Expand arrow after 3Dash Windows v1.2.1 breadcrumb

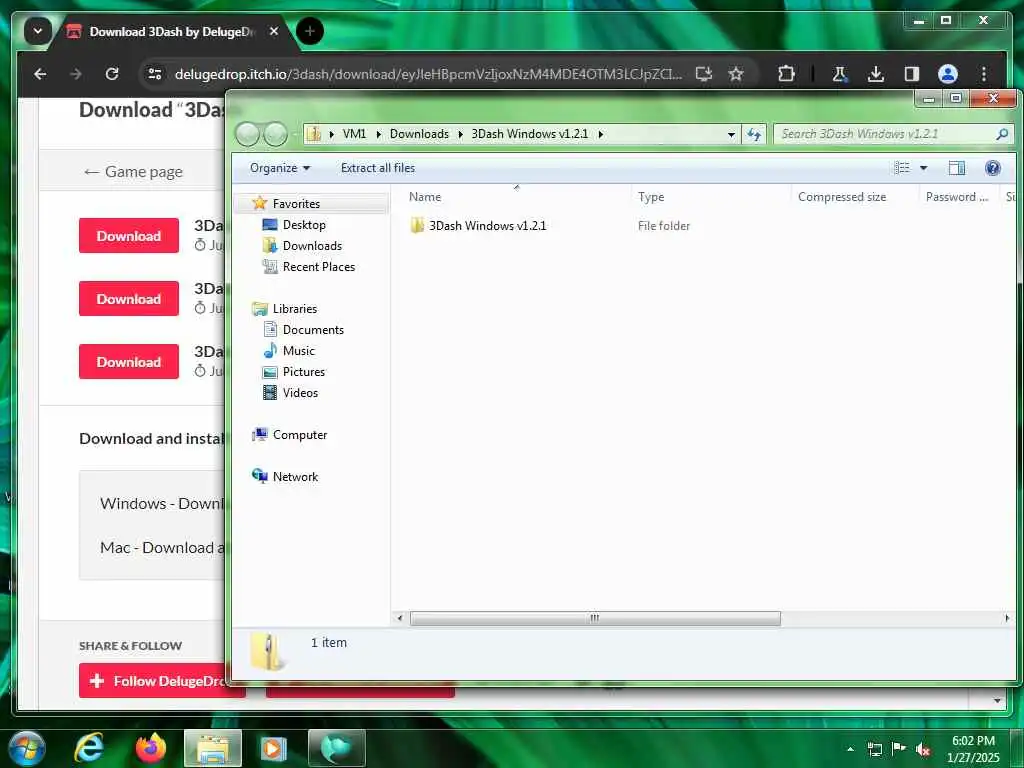pos(601,134)
